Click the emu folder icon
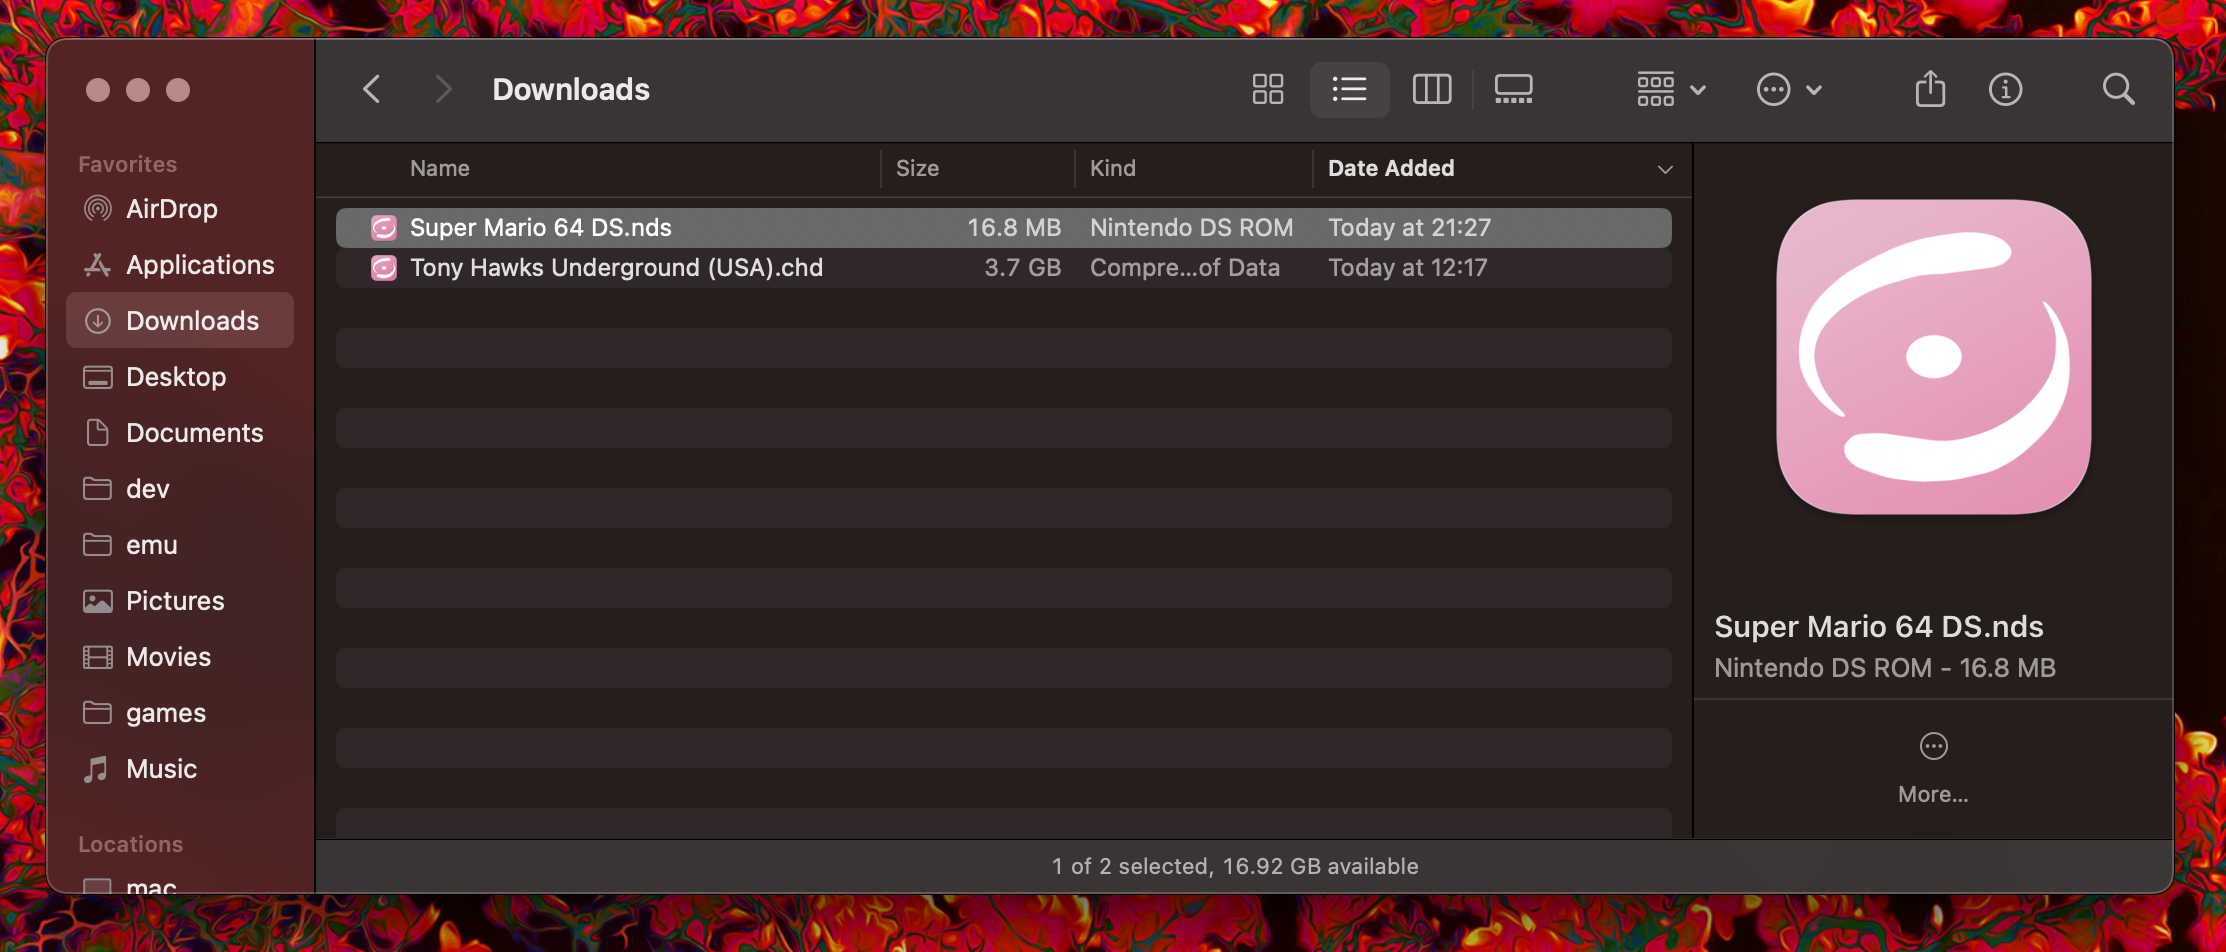Image resolution: width=2226 pixels, height=952 pixels. point(97,545)
